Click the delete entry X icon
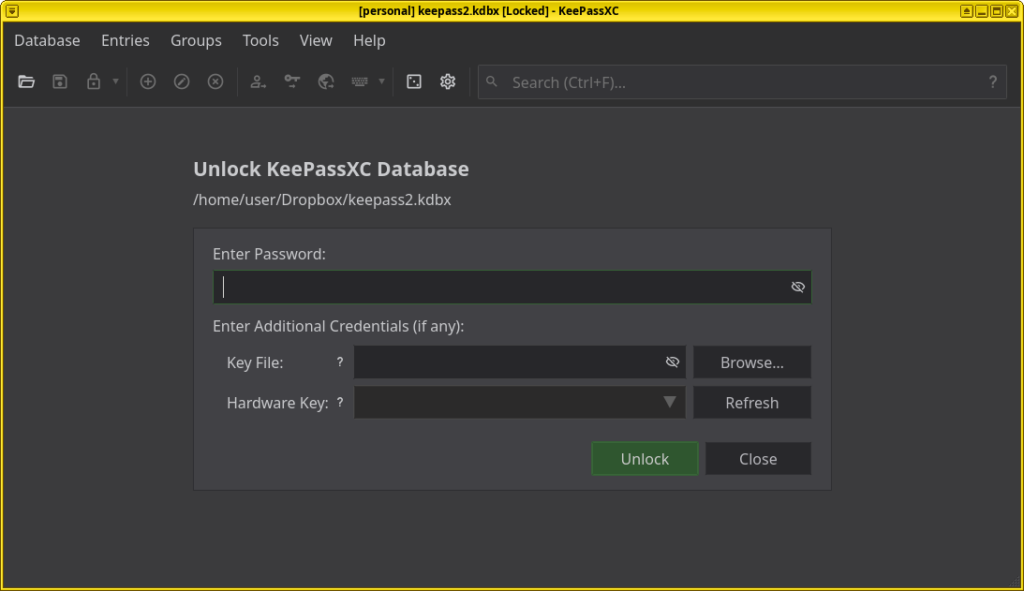1024x591 pixels. pyautogui.click(x=216, y=82)
